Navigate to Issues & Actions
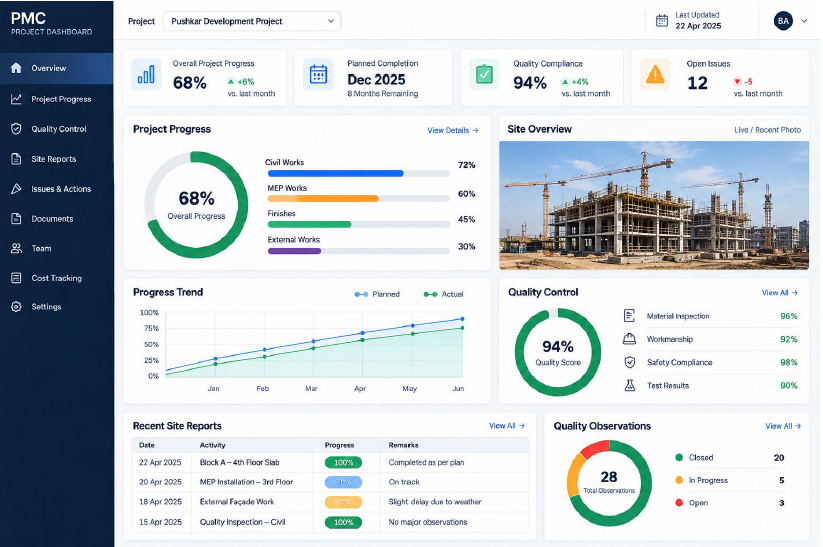 57,188
